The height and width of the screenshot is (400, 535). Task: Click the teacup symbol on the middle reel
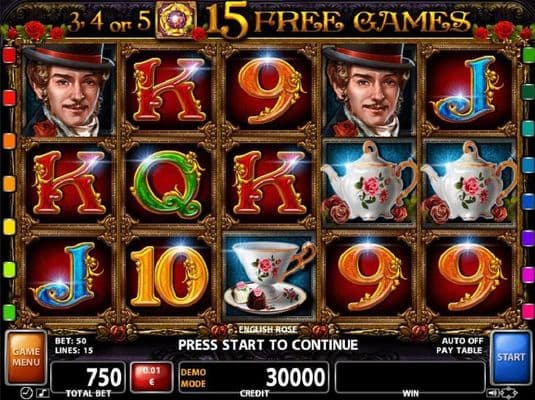[269, 275]
